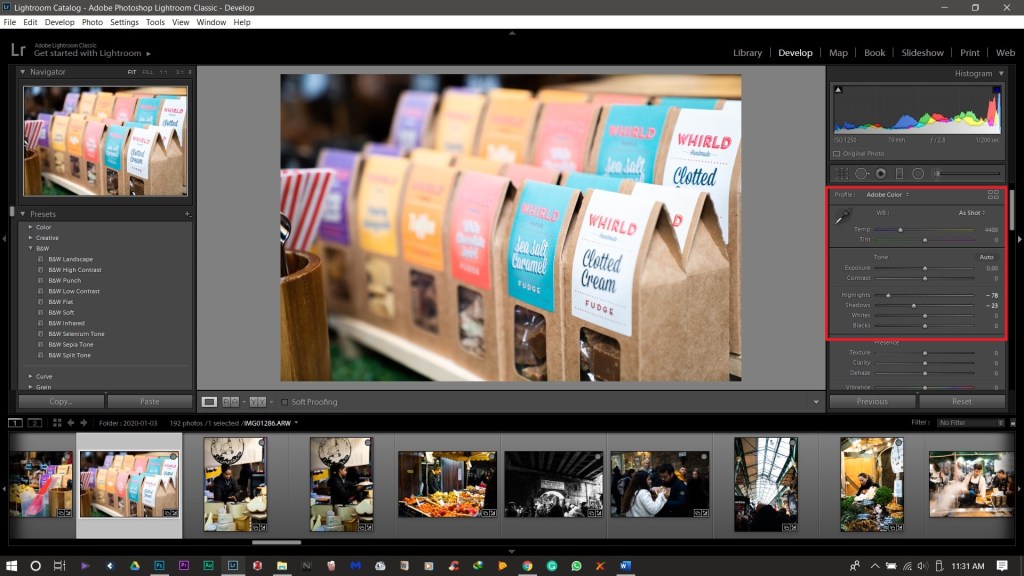The width and height of the screenshot is (1024, 576).
Task: Click the plus icon in Presets panel
Action: (187, 214)
